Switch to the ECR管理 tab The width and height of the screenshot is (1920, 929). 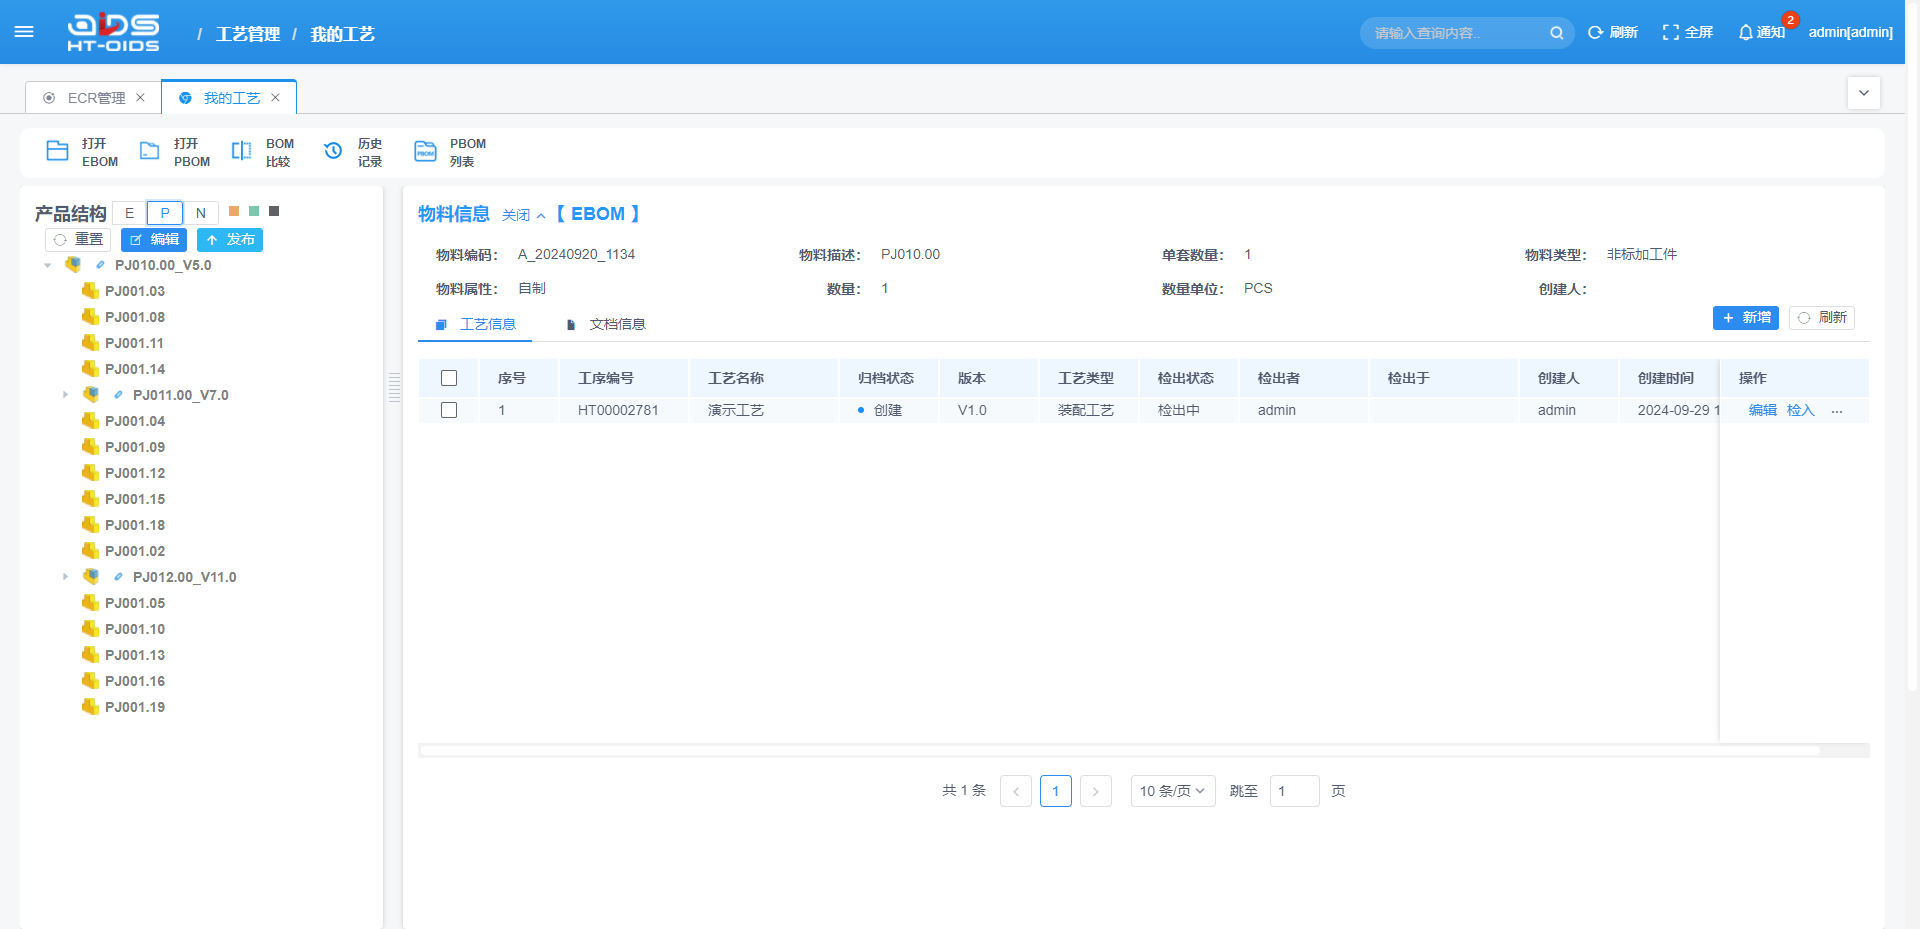pos(96,98)
